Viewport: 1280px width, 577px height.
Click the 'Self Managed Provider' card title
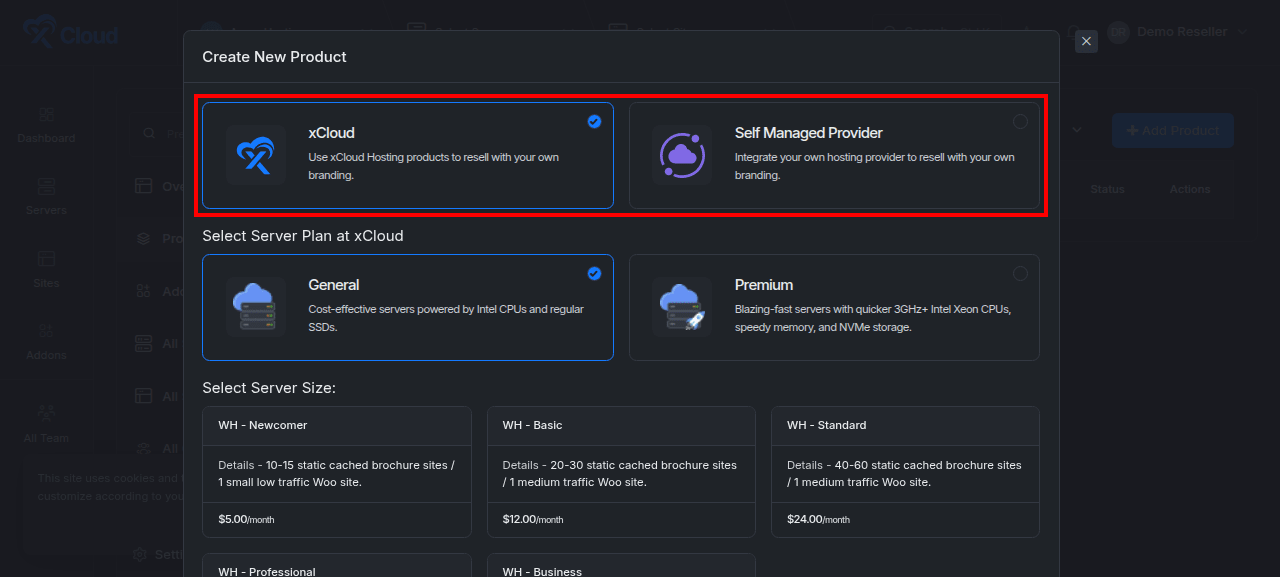pos(809,133)
